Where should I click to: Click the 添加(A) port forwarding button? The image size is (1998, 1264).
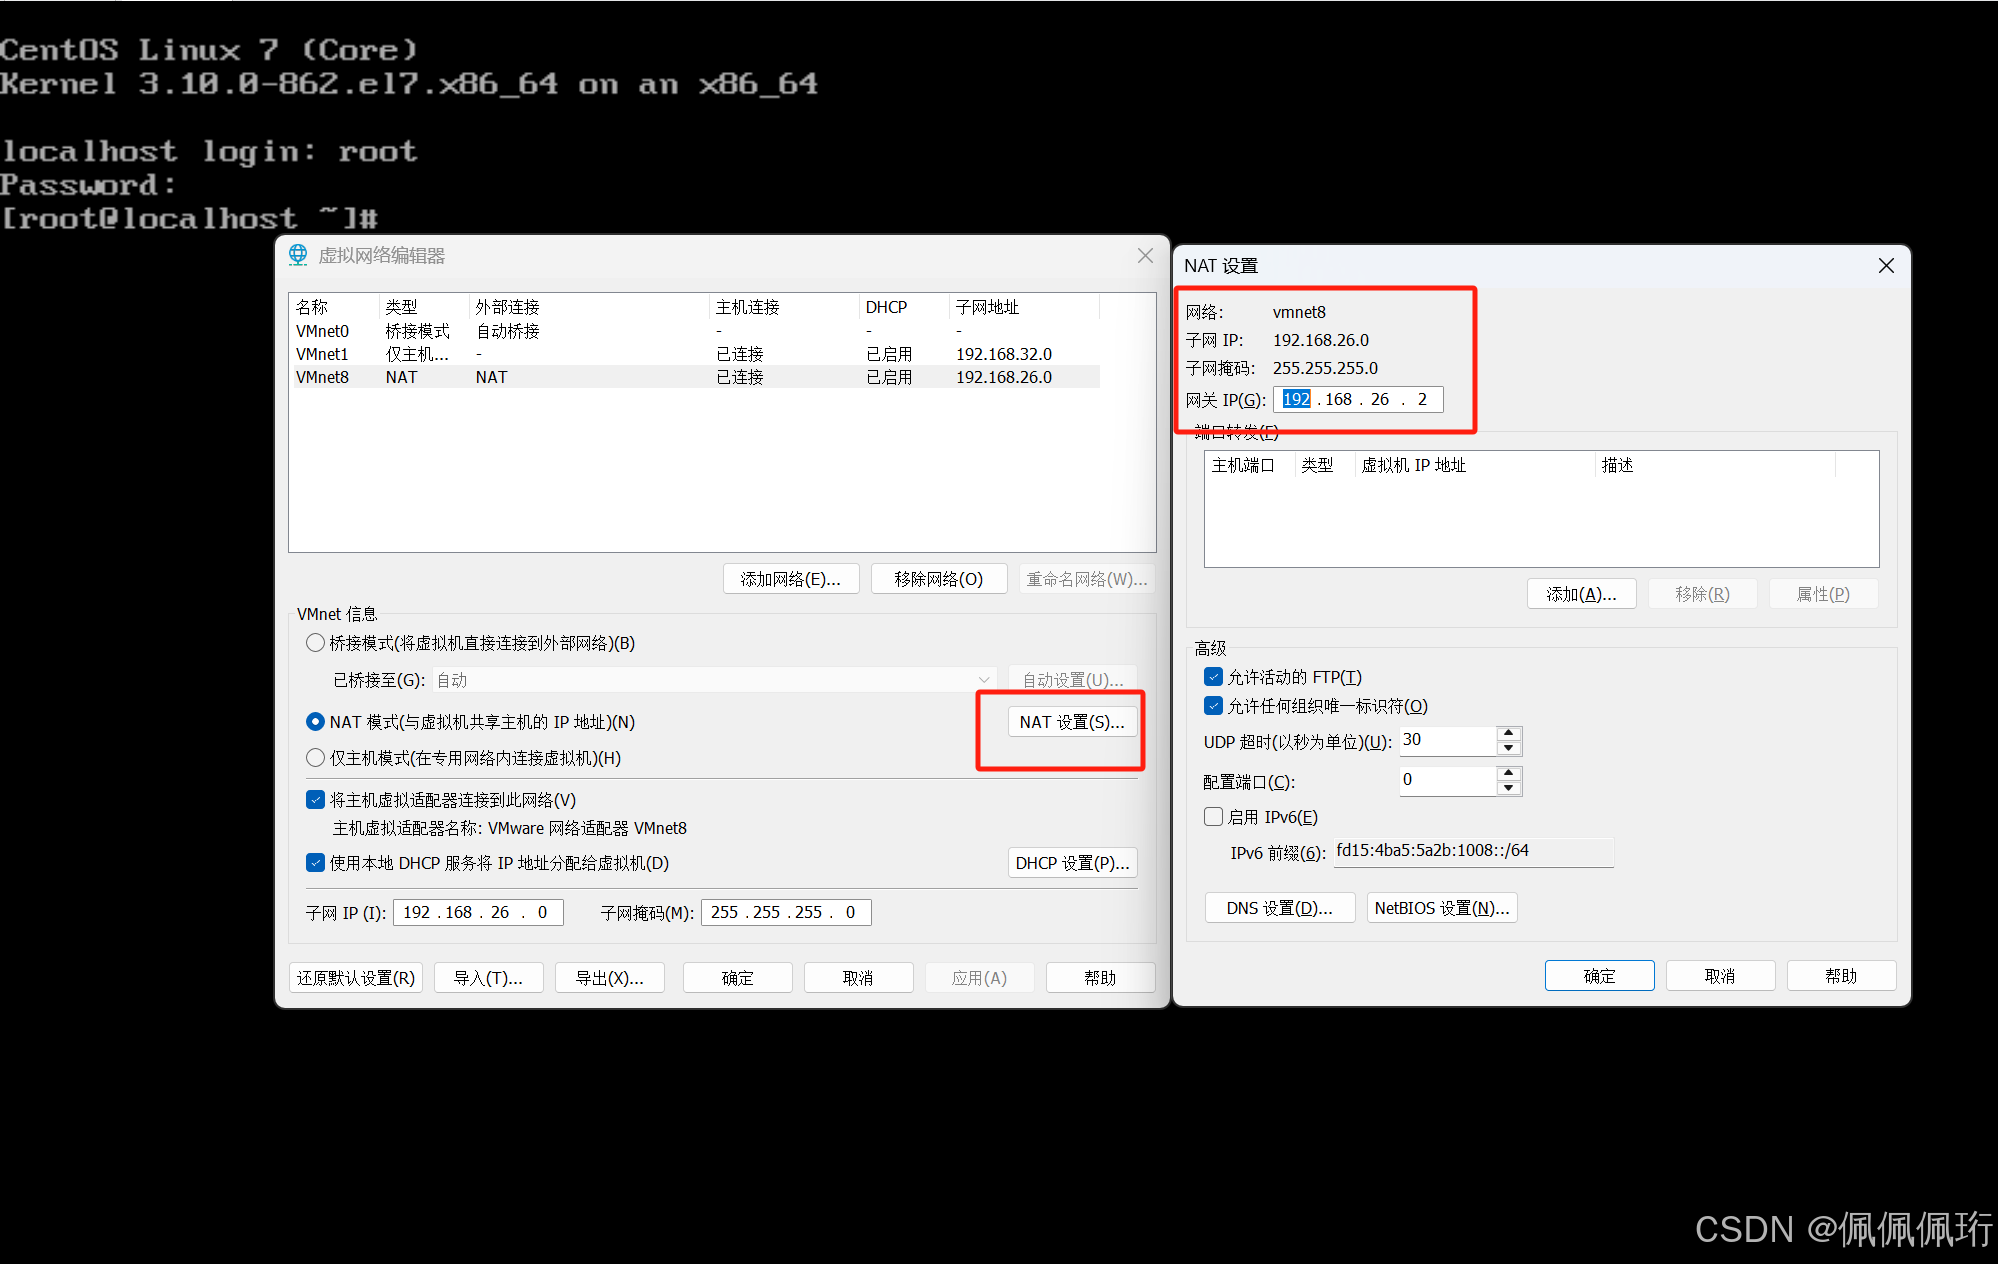point(1580,594)
